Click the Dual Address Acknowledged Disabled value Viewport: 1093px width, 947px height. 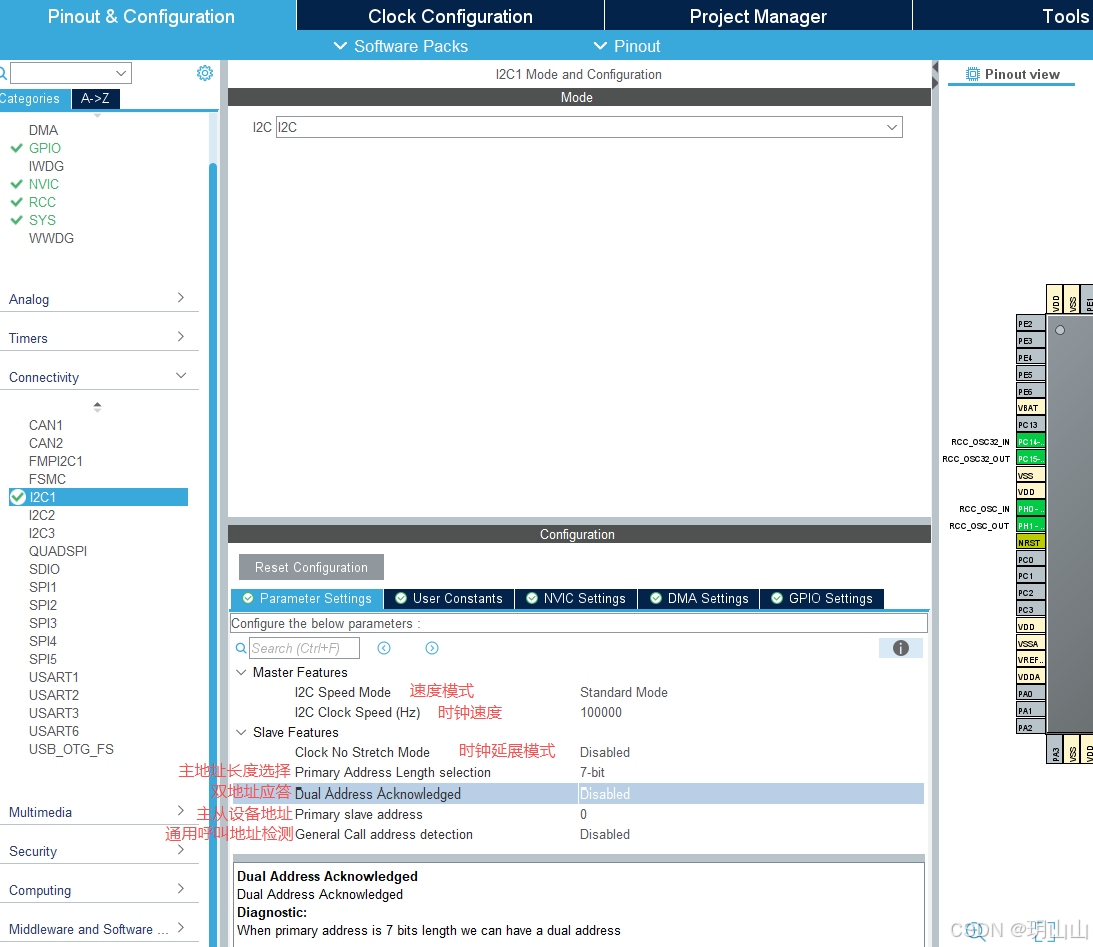605,794
